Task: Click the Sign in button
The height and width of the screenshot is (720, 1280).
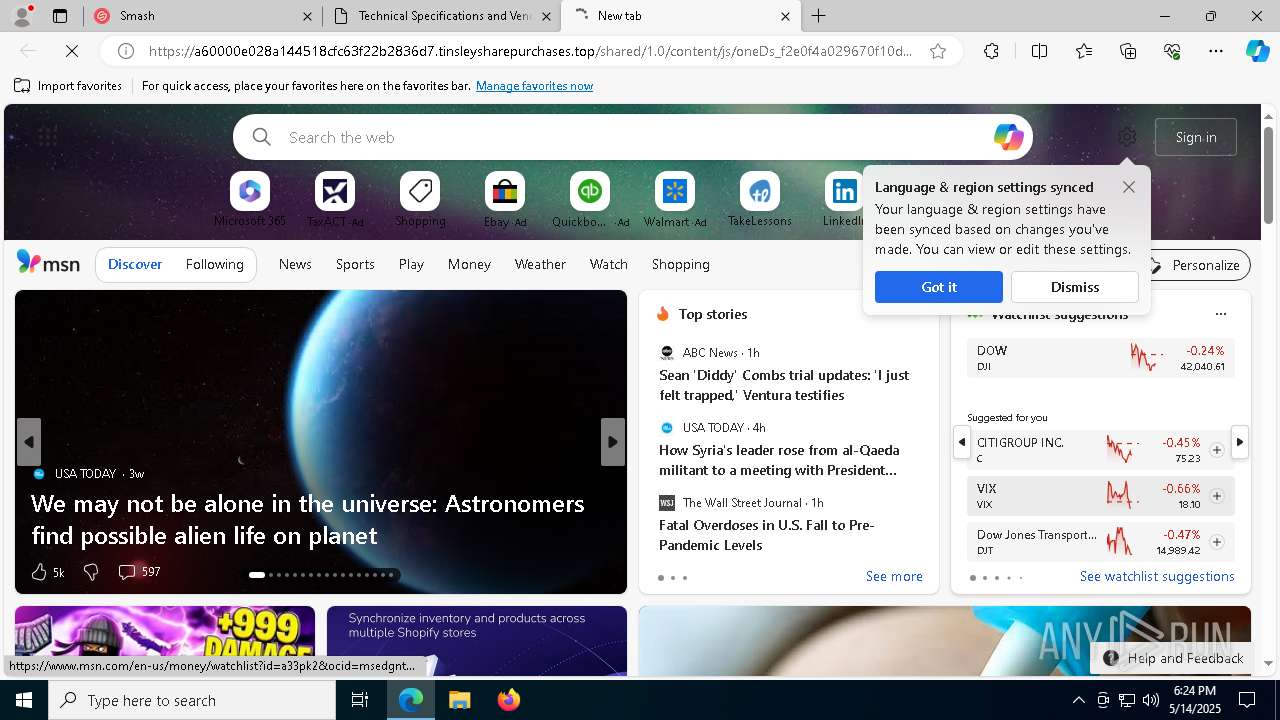Action: point(1196,137)
